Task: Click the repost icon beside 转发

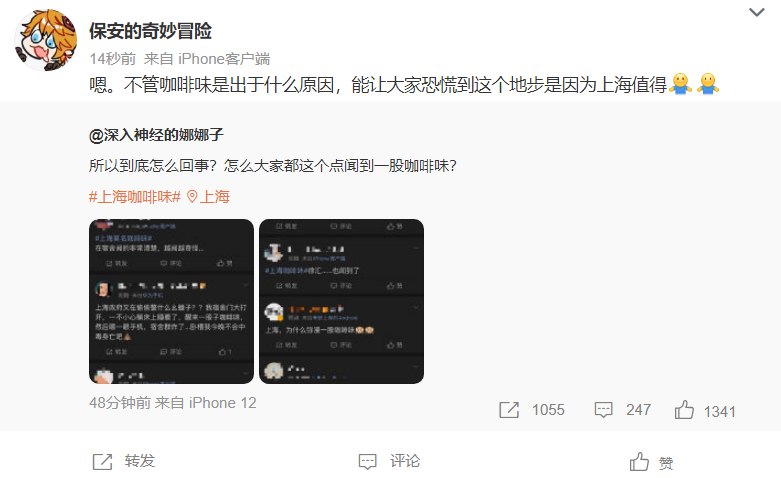Action: click(103, 462)
